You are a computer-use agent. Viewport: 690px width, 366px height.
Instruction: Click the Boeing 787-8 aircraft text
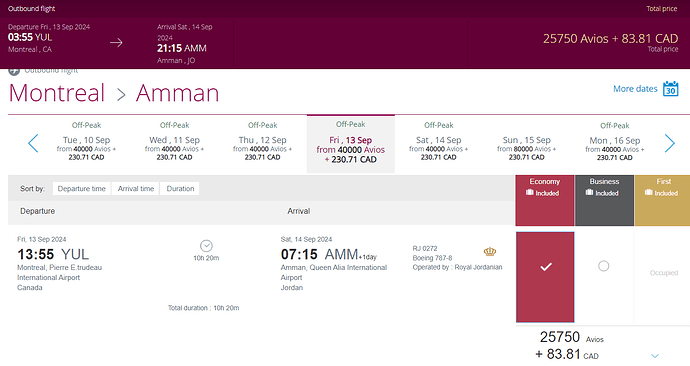[x=432, y=258]
